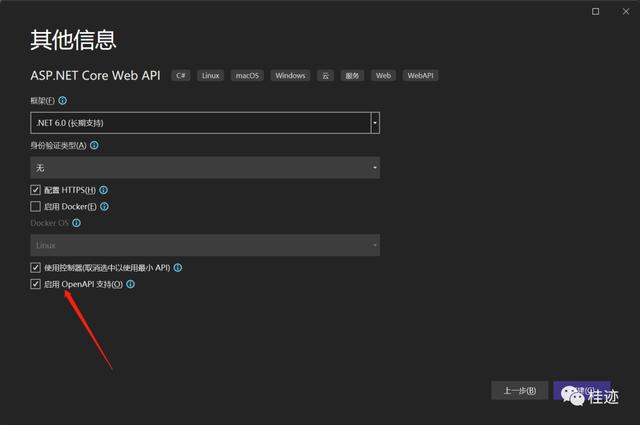
Task: Click the WebAPI tag
Action: (x=420, y=75)
